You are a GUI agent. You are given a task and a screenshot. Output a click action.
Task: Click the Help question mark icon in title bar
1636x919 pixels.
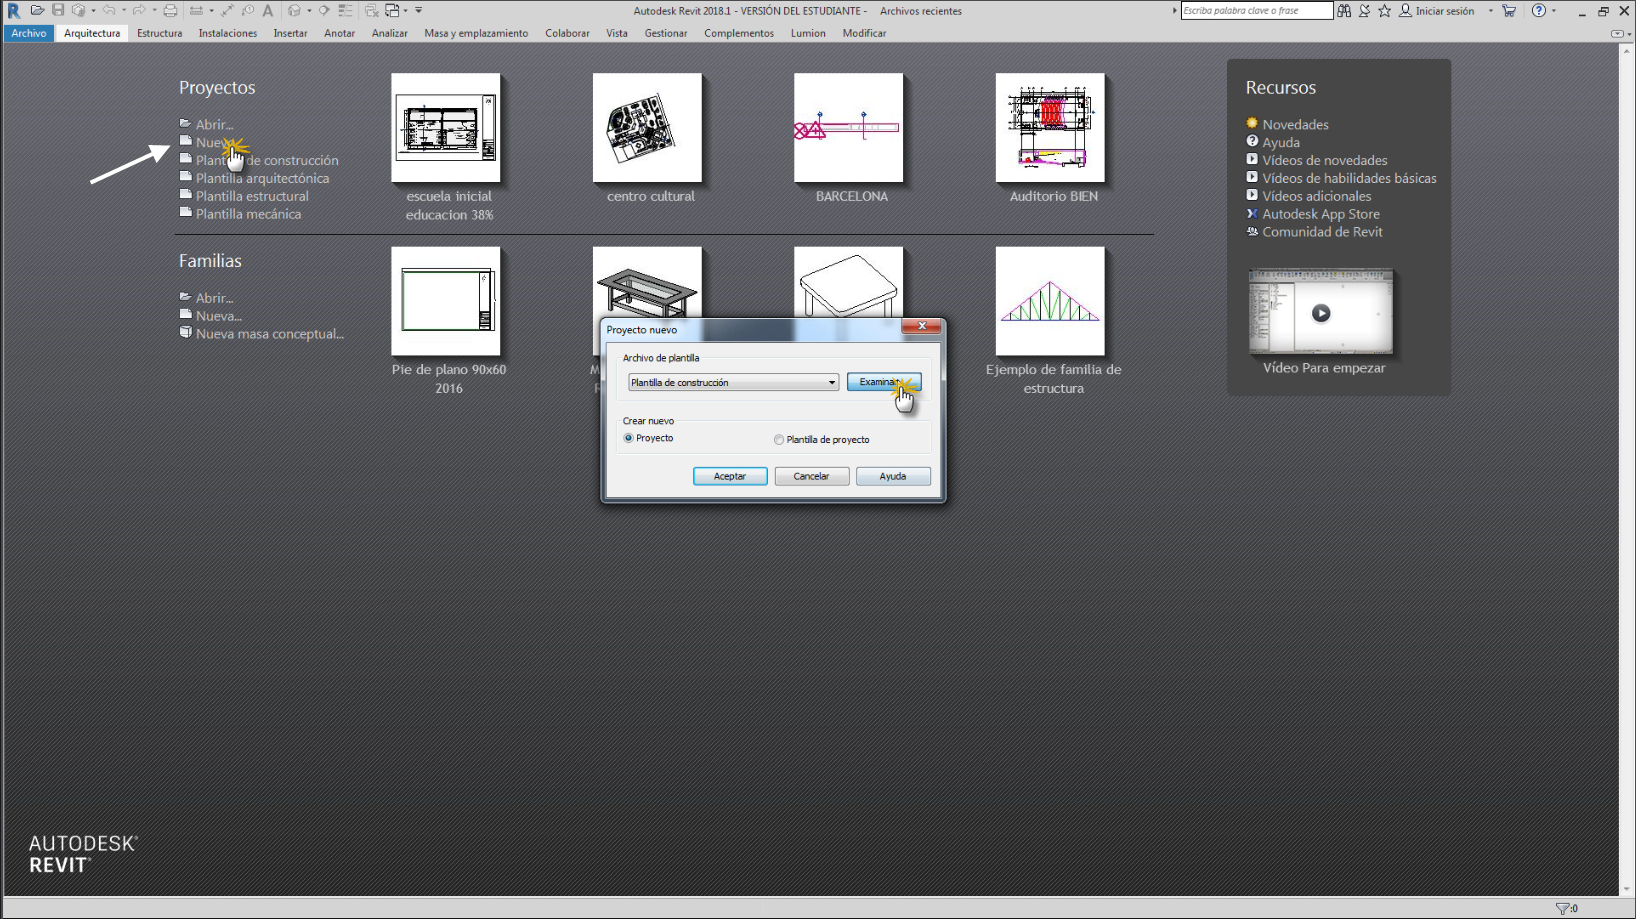[x=1539, y=10]
